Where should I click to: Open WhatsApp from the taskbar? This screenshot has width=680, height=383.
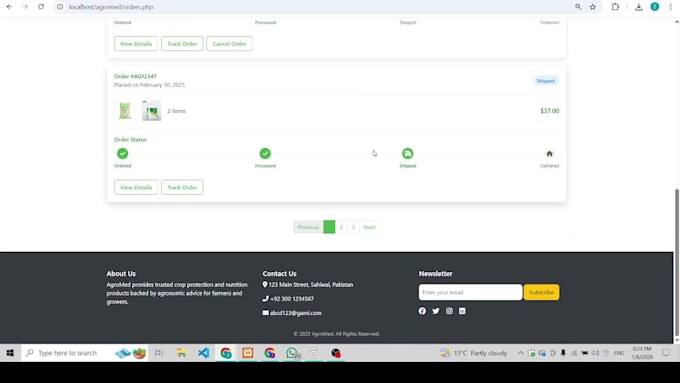tap(292, 353)
